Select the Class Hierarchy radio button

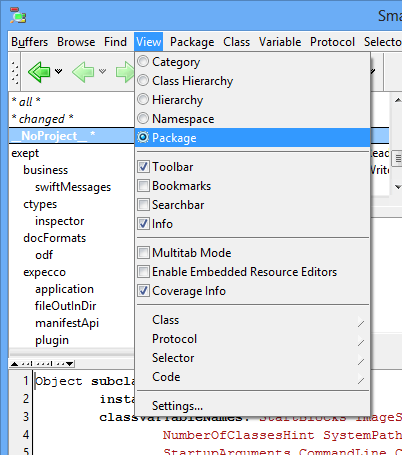143,80
